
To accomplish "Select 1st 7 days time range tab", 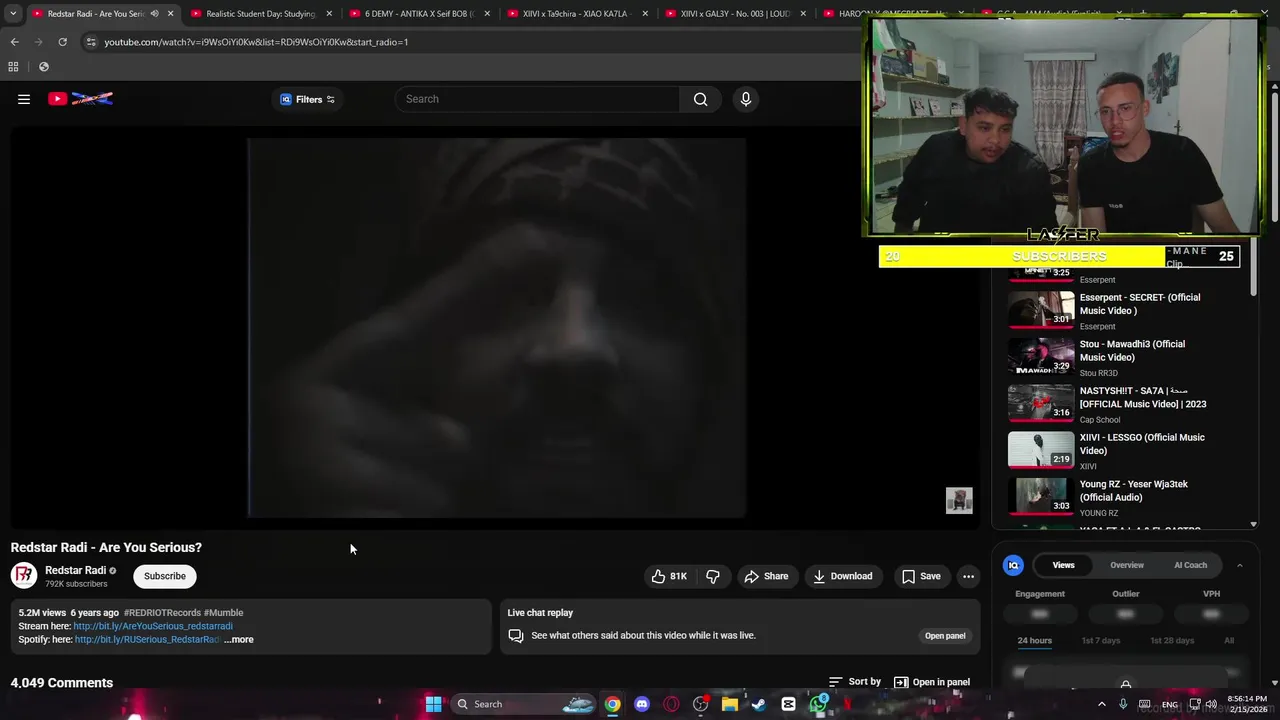I will [1100, 641].
